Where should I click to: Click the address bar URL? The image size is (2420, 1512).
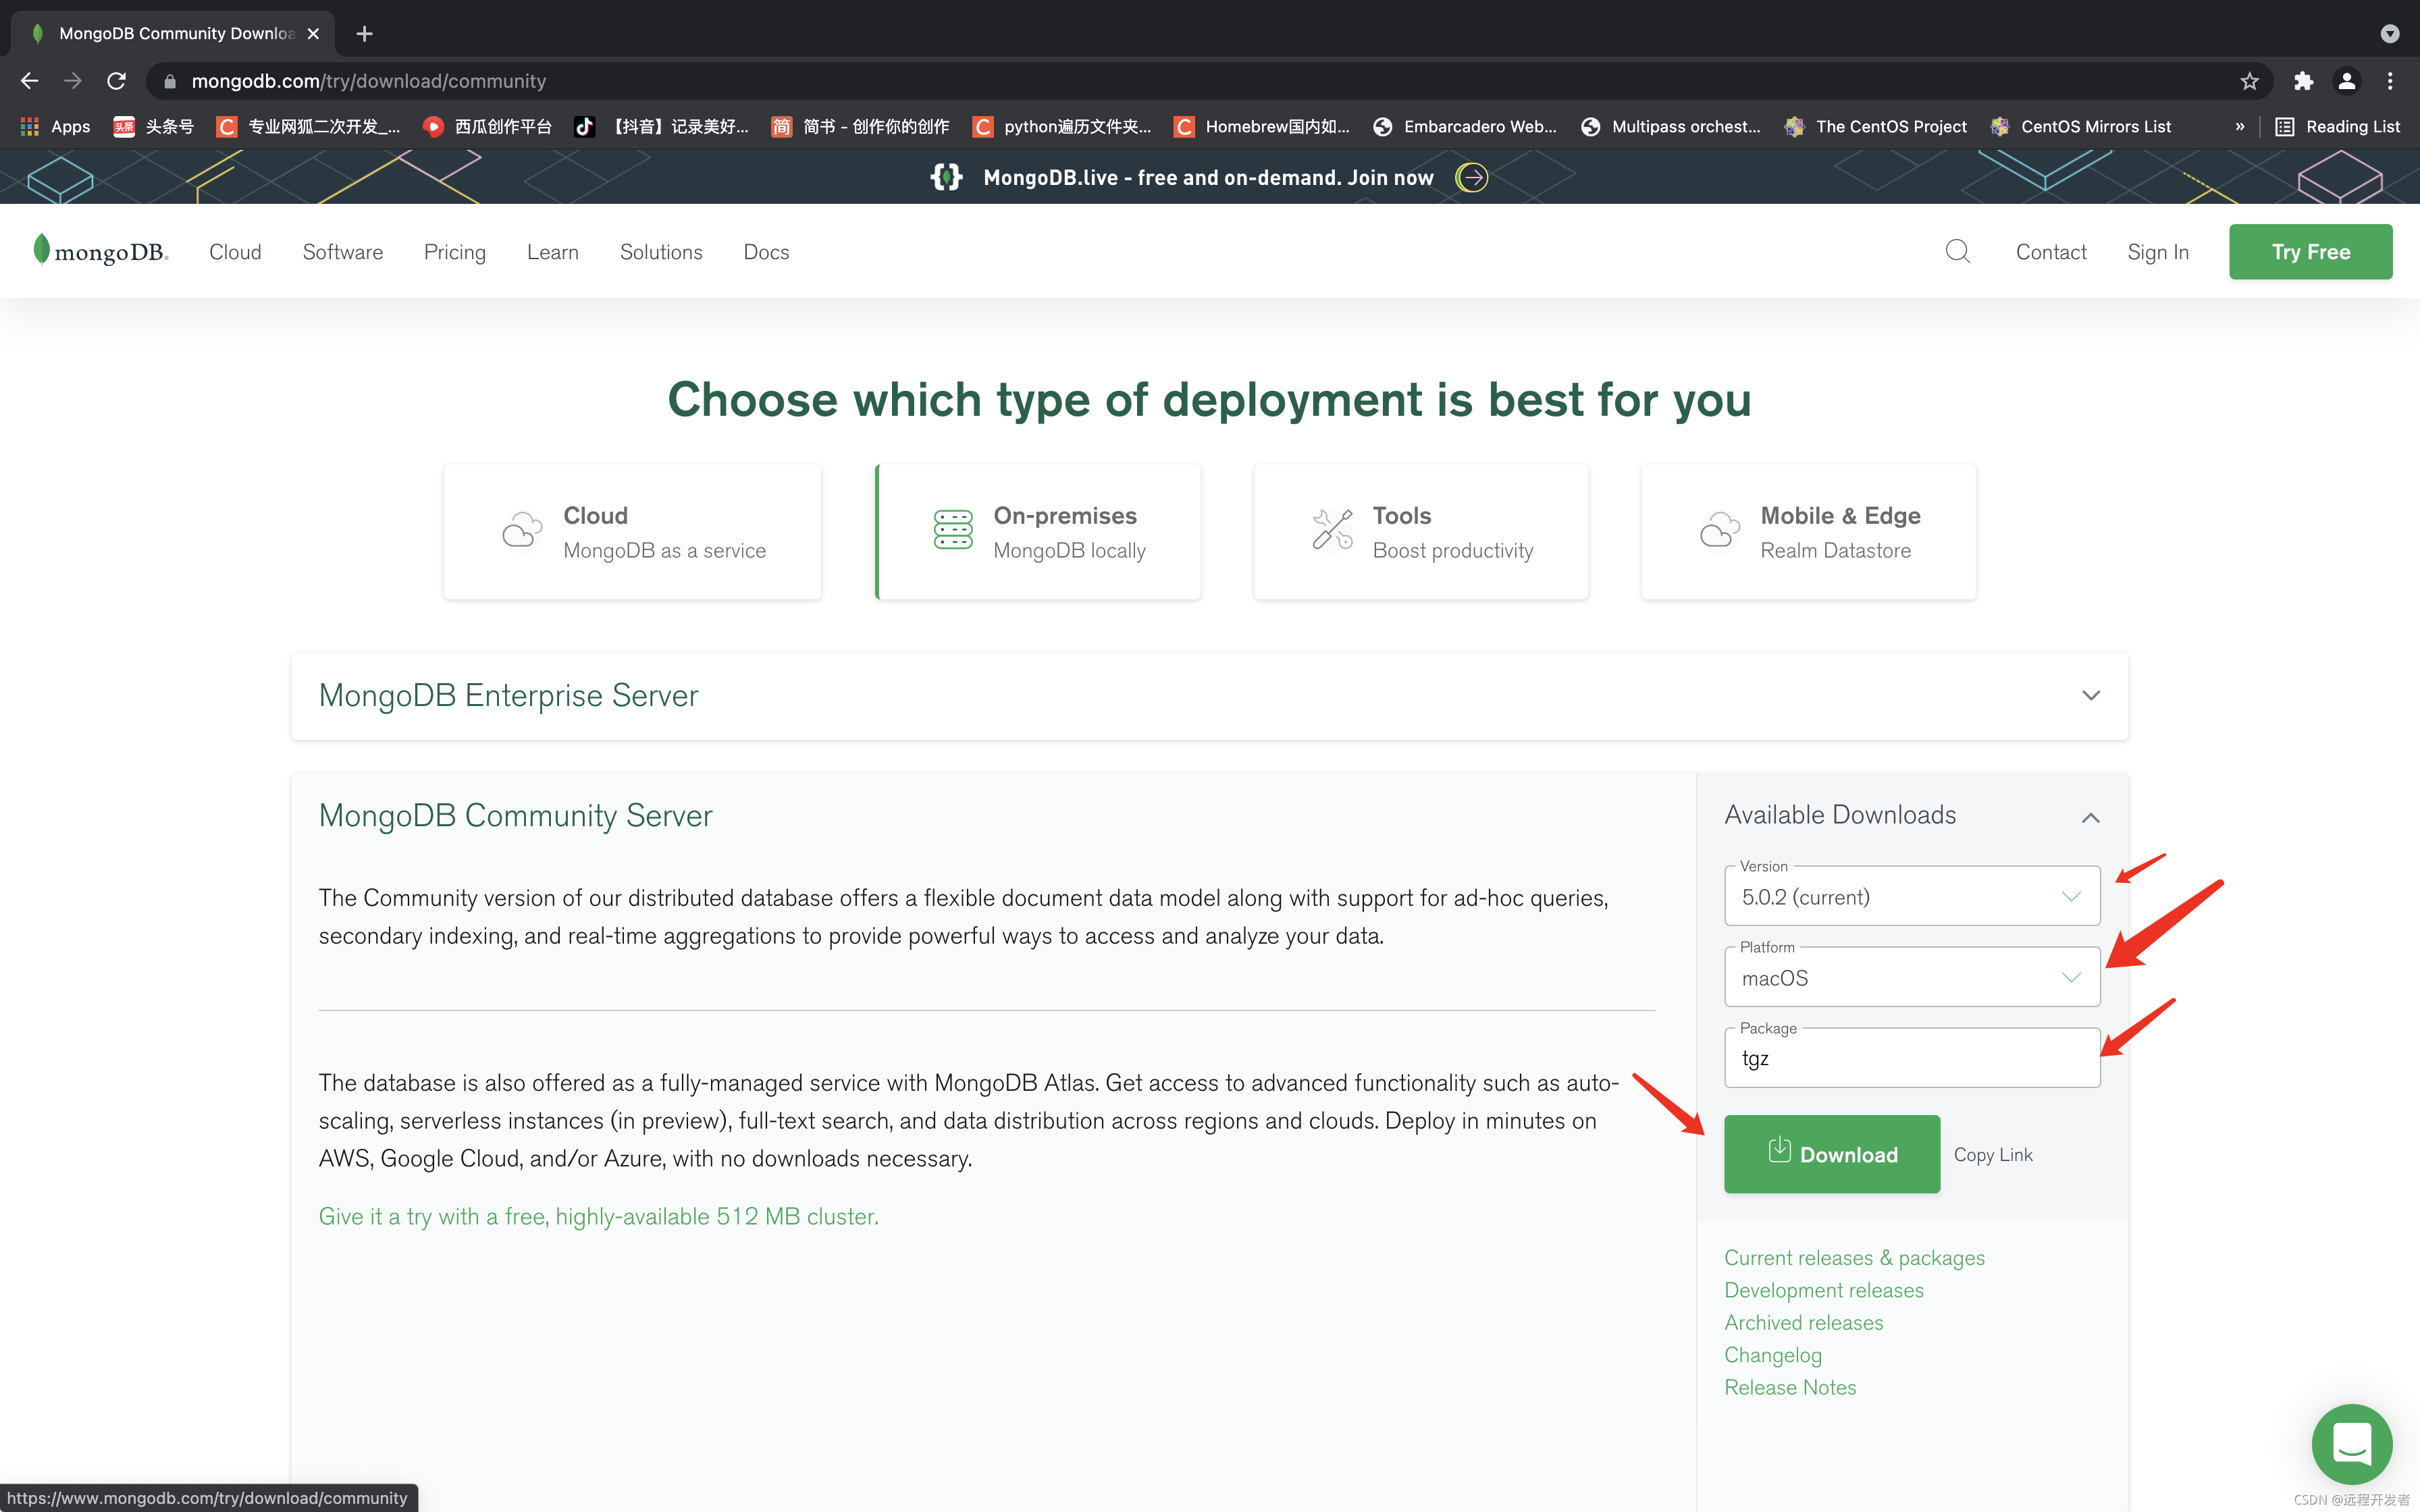(x=369, y=81)
